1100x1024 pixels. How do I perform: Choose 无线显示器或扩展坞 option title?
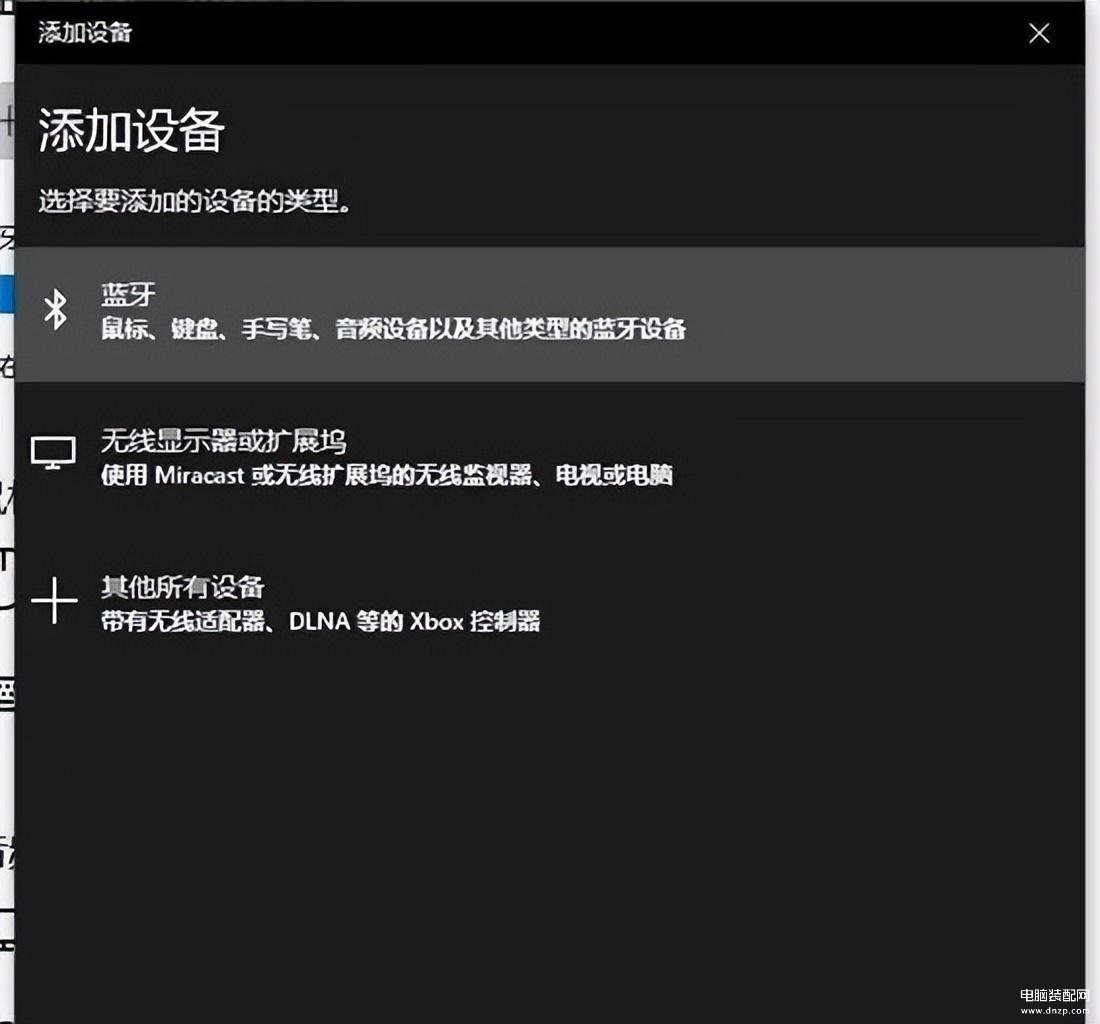[223, 441]
